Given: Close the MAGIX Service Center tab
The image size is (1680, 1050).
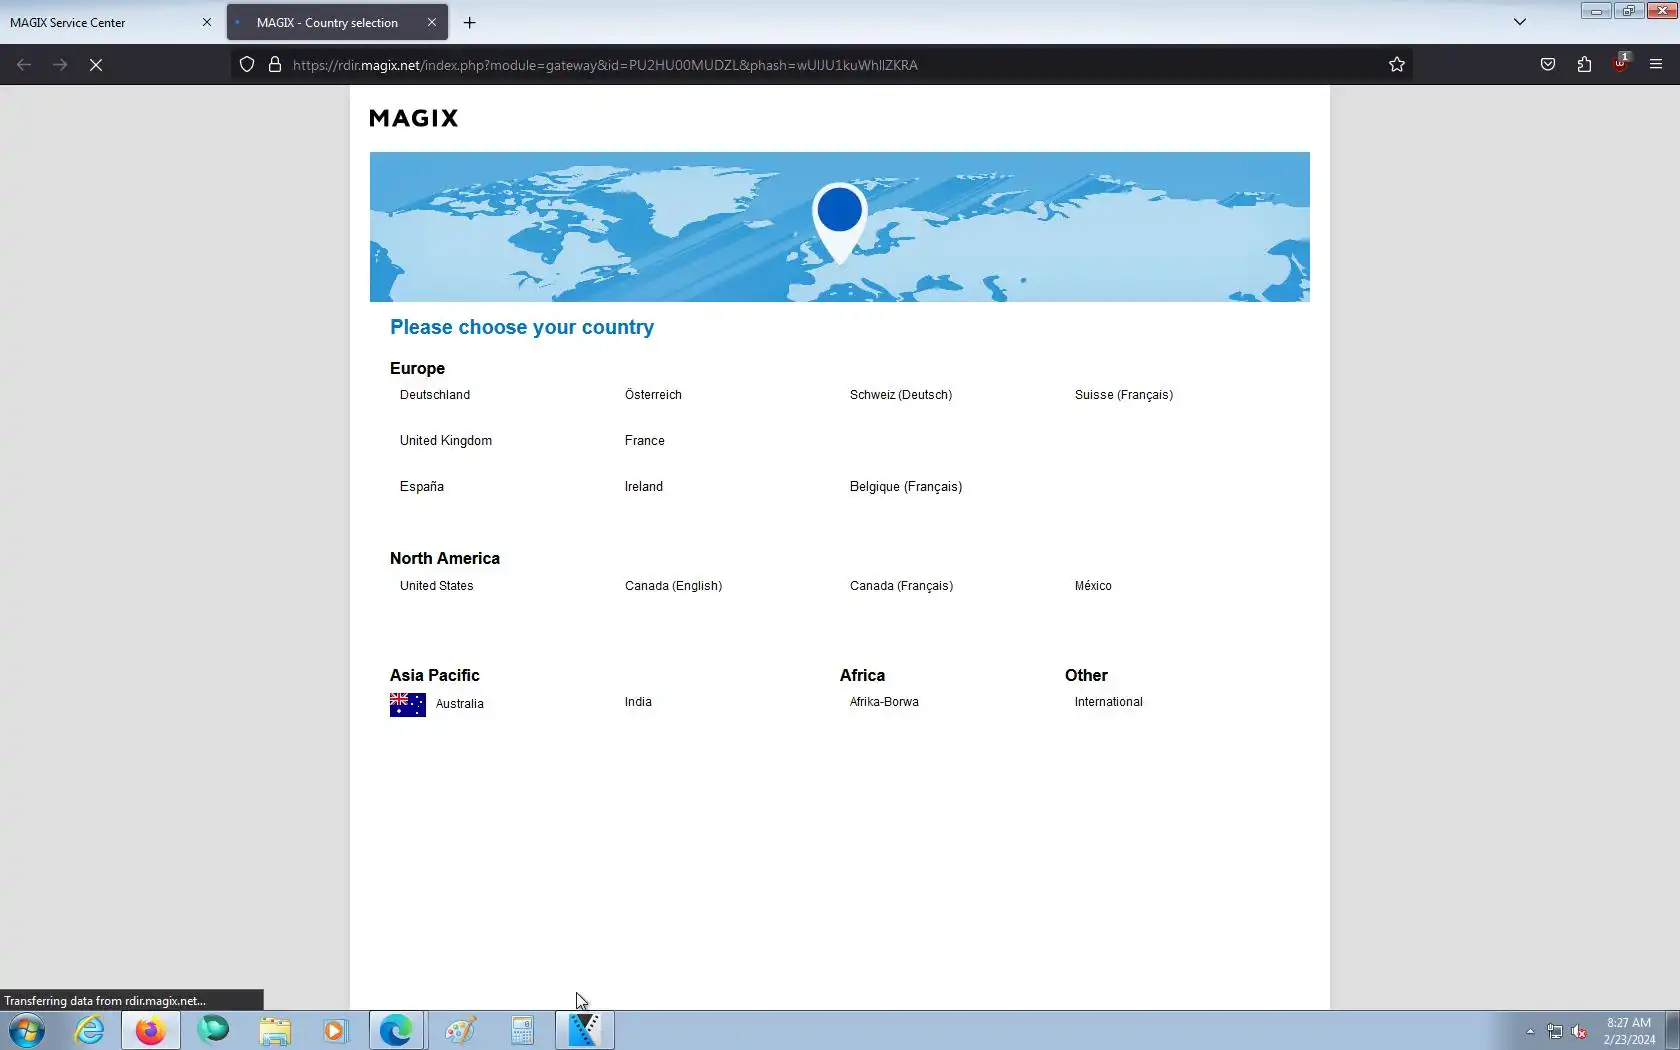Looking at the screenshot, I should coord(207,22).
